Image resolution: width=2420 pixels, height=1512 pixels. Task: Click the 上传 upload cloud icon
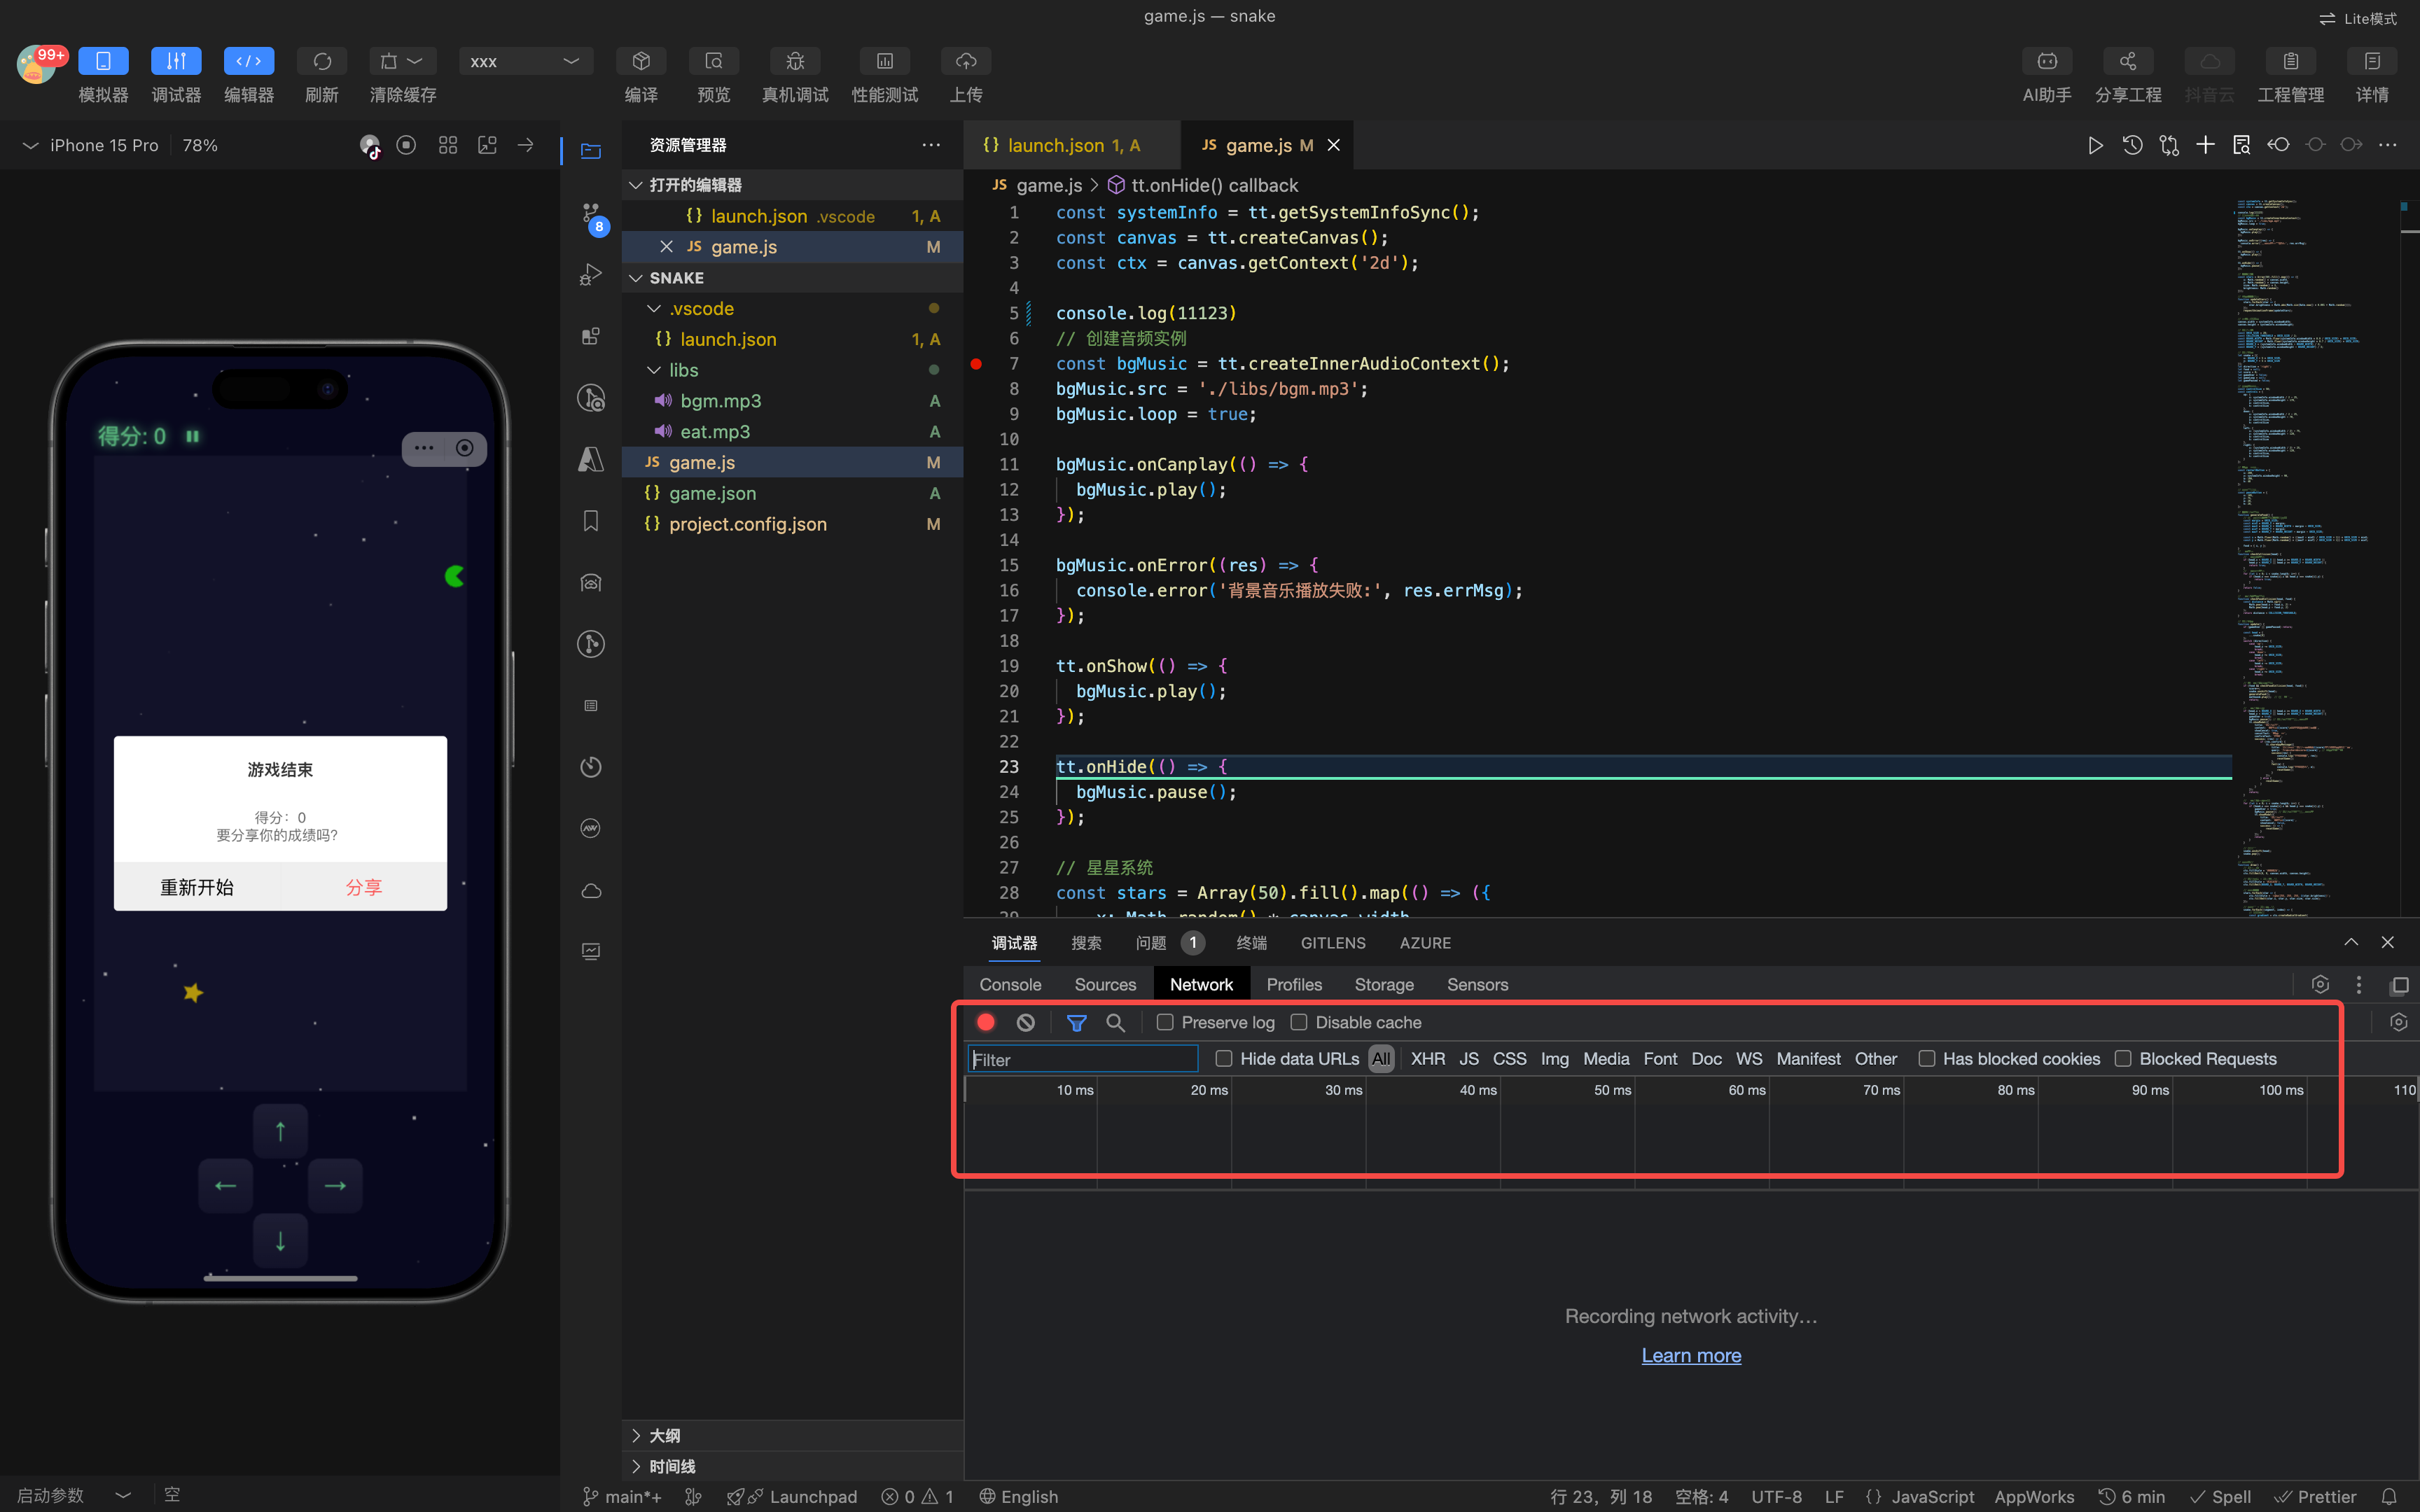pos(965,62)
